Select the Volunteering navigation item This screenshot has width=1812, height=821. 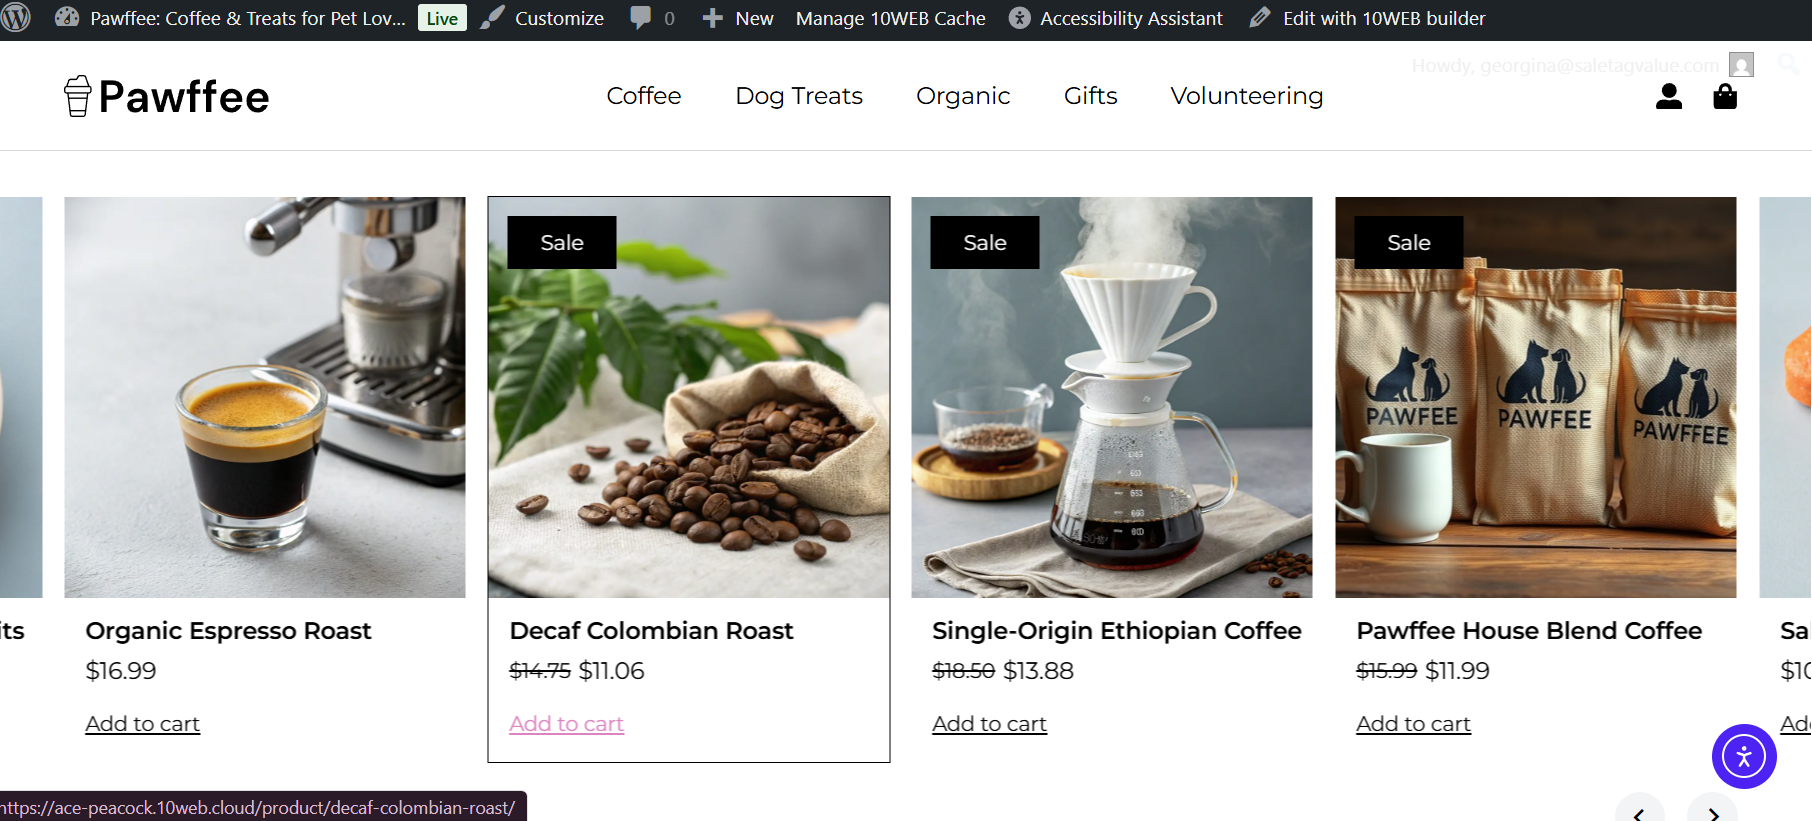click(x=1247, y=96)
